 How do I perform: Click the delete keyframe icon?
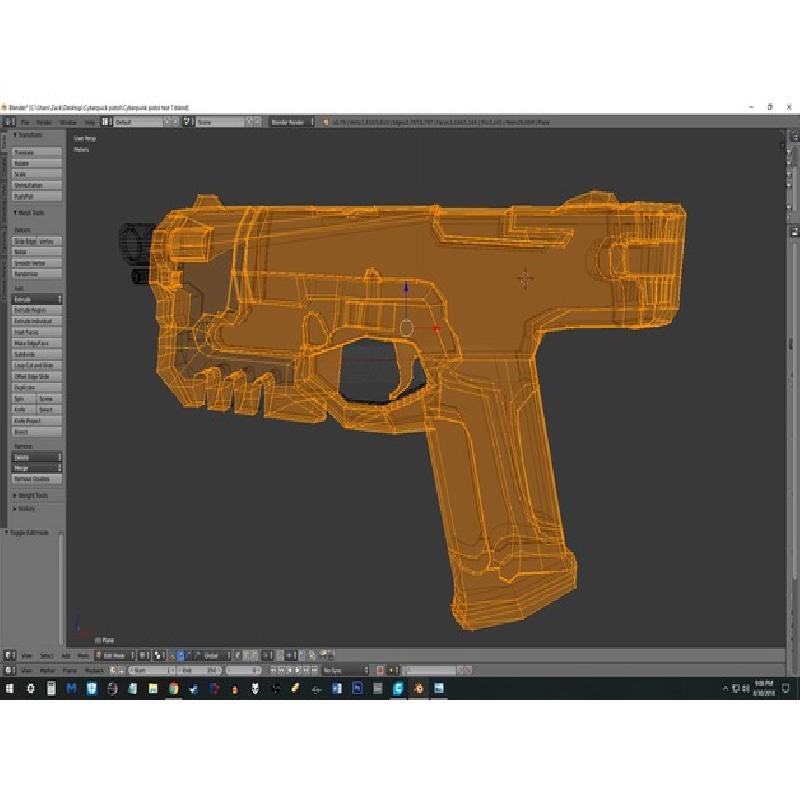(468, 670)
